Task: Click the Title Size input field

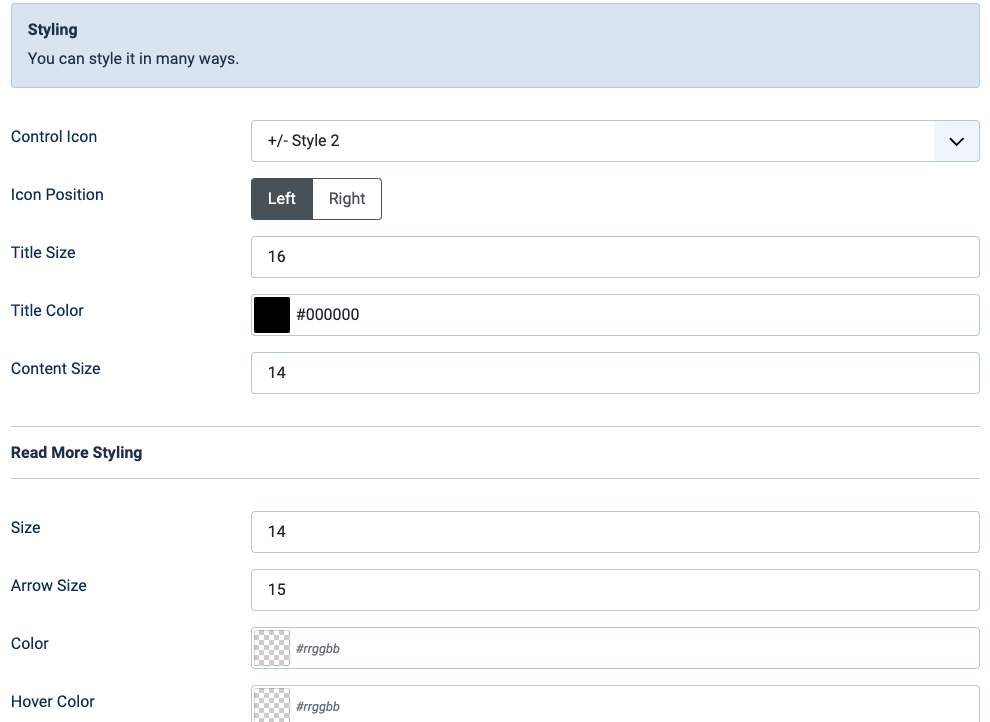Action: [614, 257]
